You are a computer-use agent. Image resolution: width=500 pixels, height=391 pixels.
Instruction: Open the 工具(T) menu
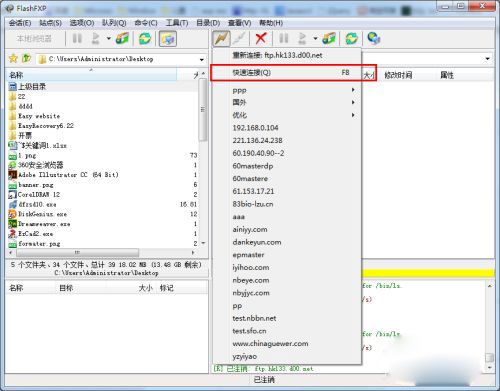(177, 23)
